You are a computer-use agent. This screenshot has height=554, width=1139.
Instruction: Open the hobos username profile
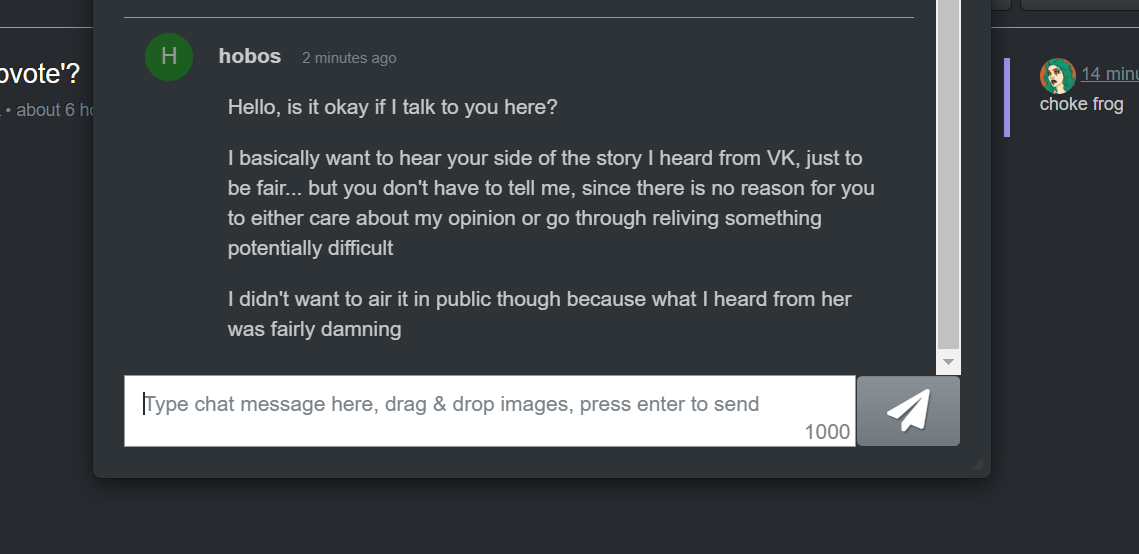coord(249,57)
